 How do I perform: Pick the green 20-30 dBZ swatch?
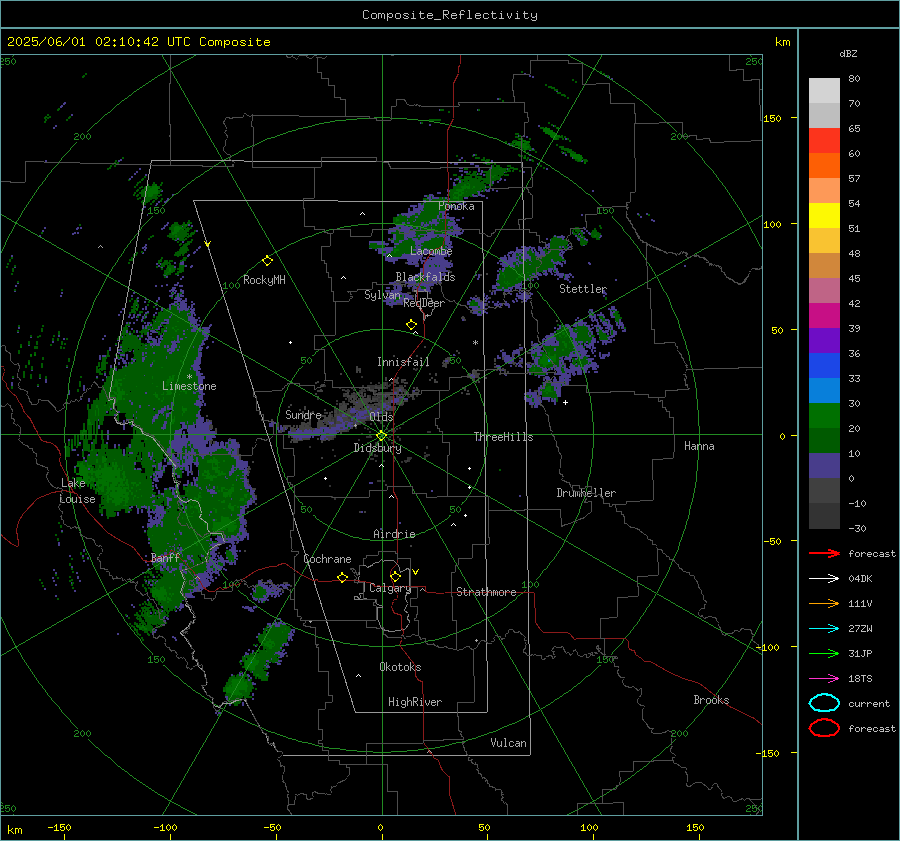coord(824,416)
